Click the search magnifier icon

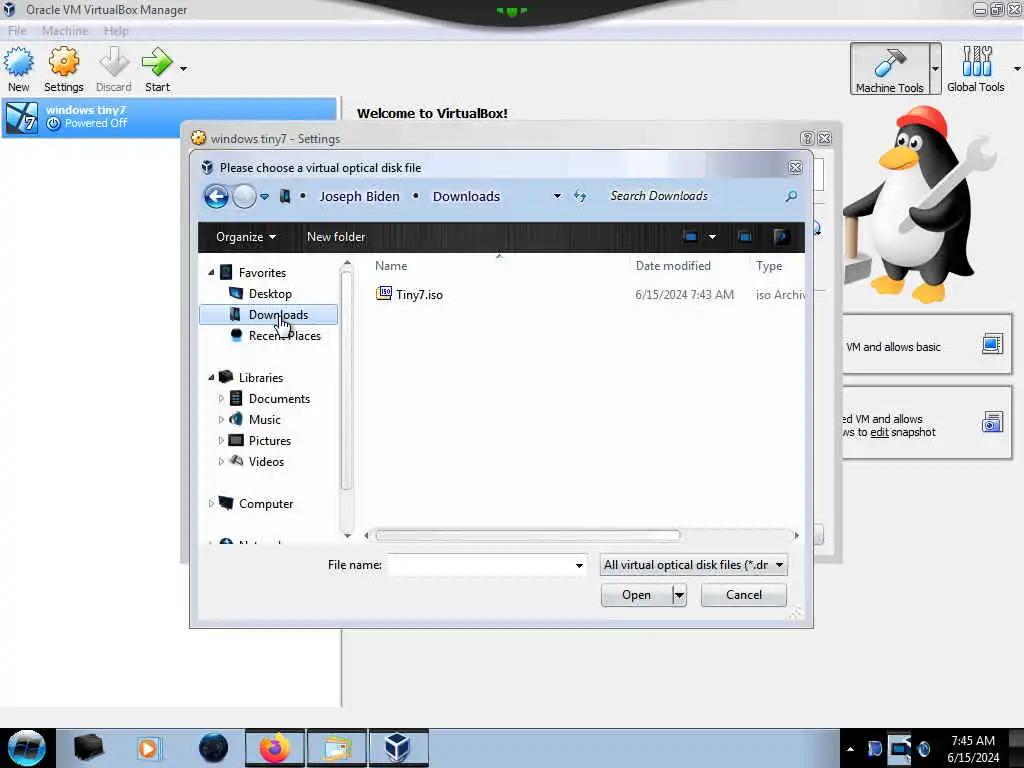(791, 196)
